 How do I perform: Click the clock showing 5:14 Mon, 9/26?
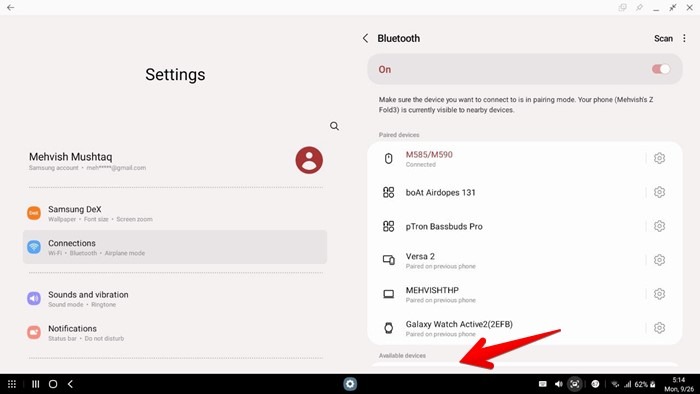coord(679,384)
